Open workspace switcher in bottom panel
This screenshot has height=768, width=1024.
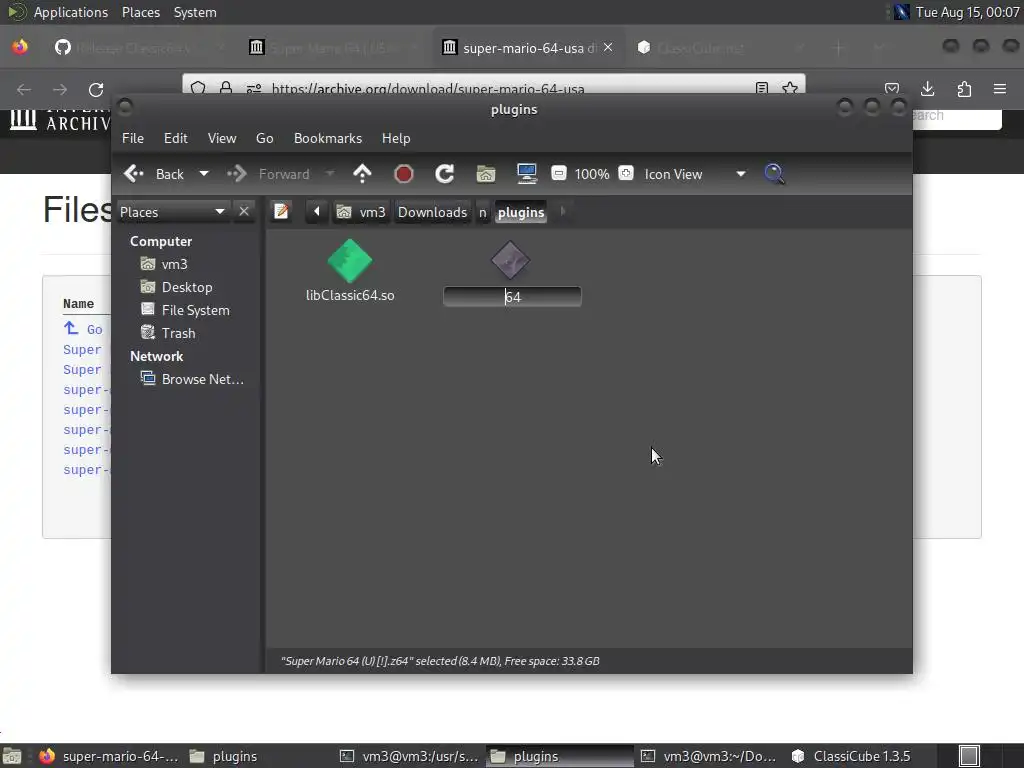[x=970, y=756]
